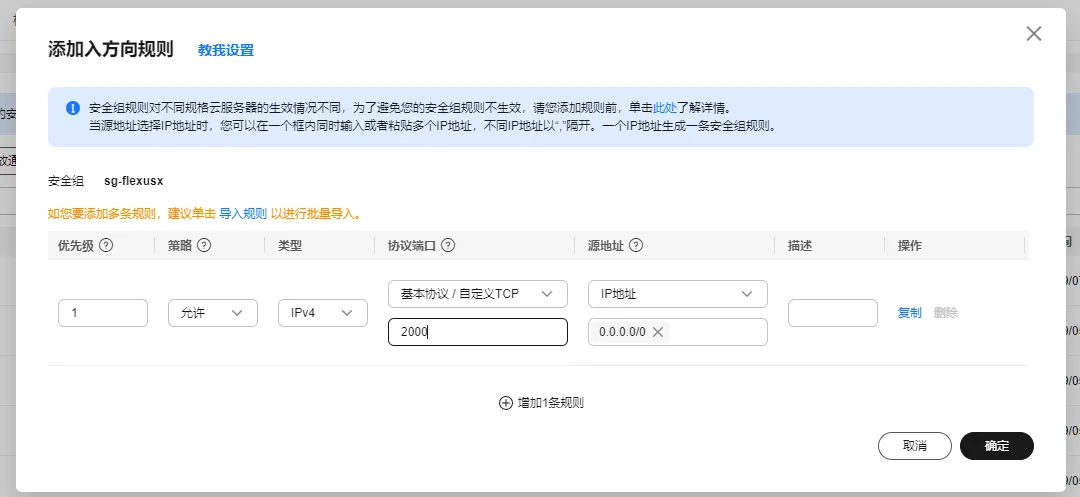Click the help icon beside 源地址
1080x497 pixels.
click(x=635, y=245)
